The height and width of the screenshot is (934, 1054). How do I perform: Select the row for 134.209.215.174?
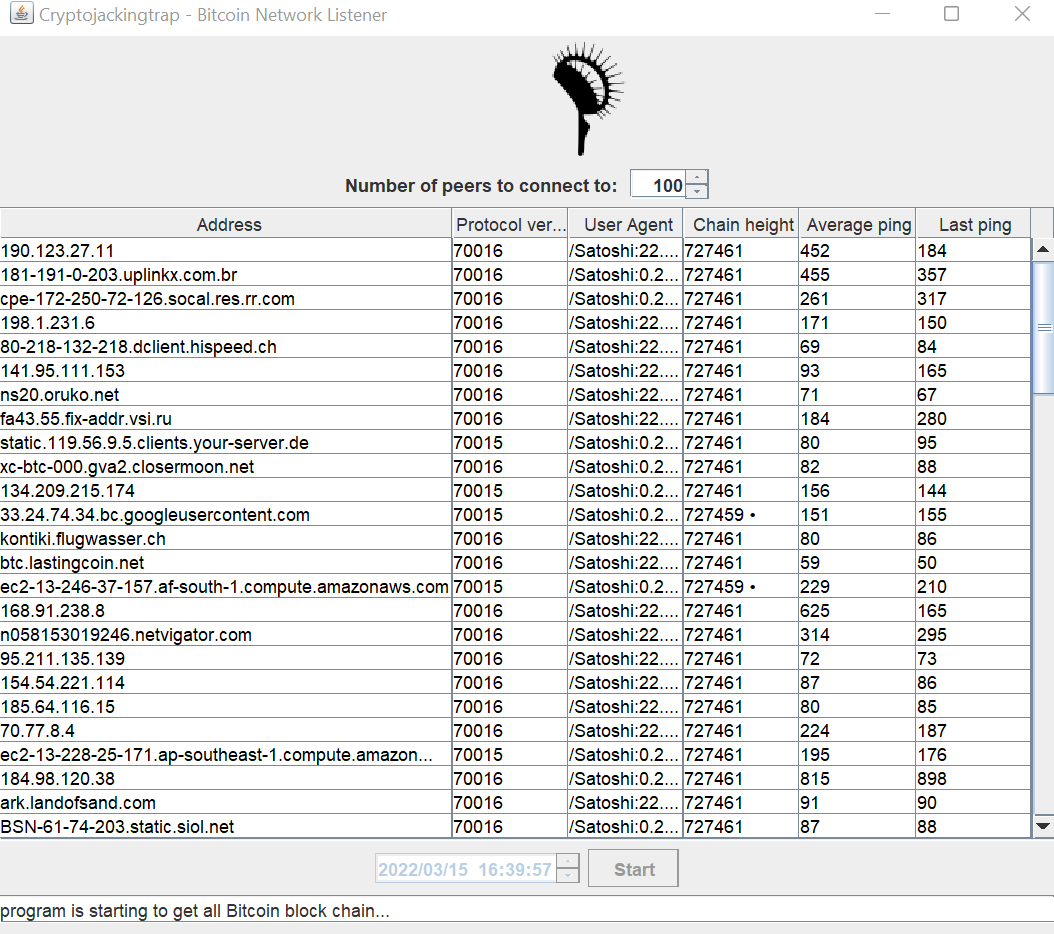point(515,490)
